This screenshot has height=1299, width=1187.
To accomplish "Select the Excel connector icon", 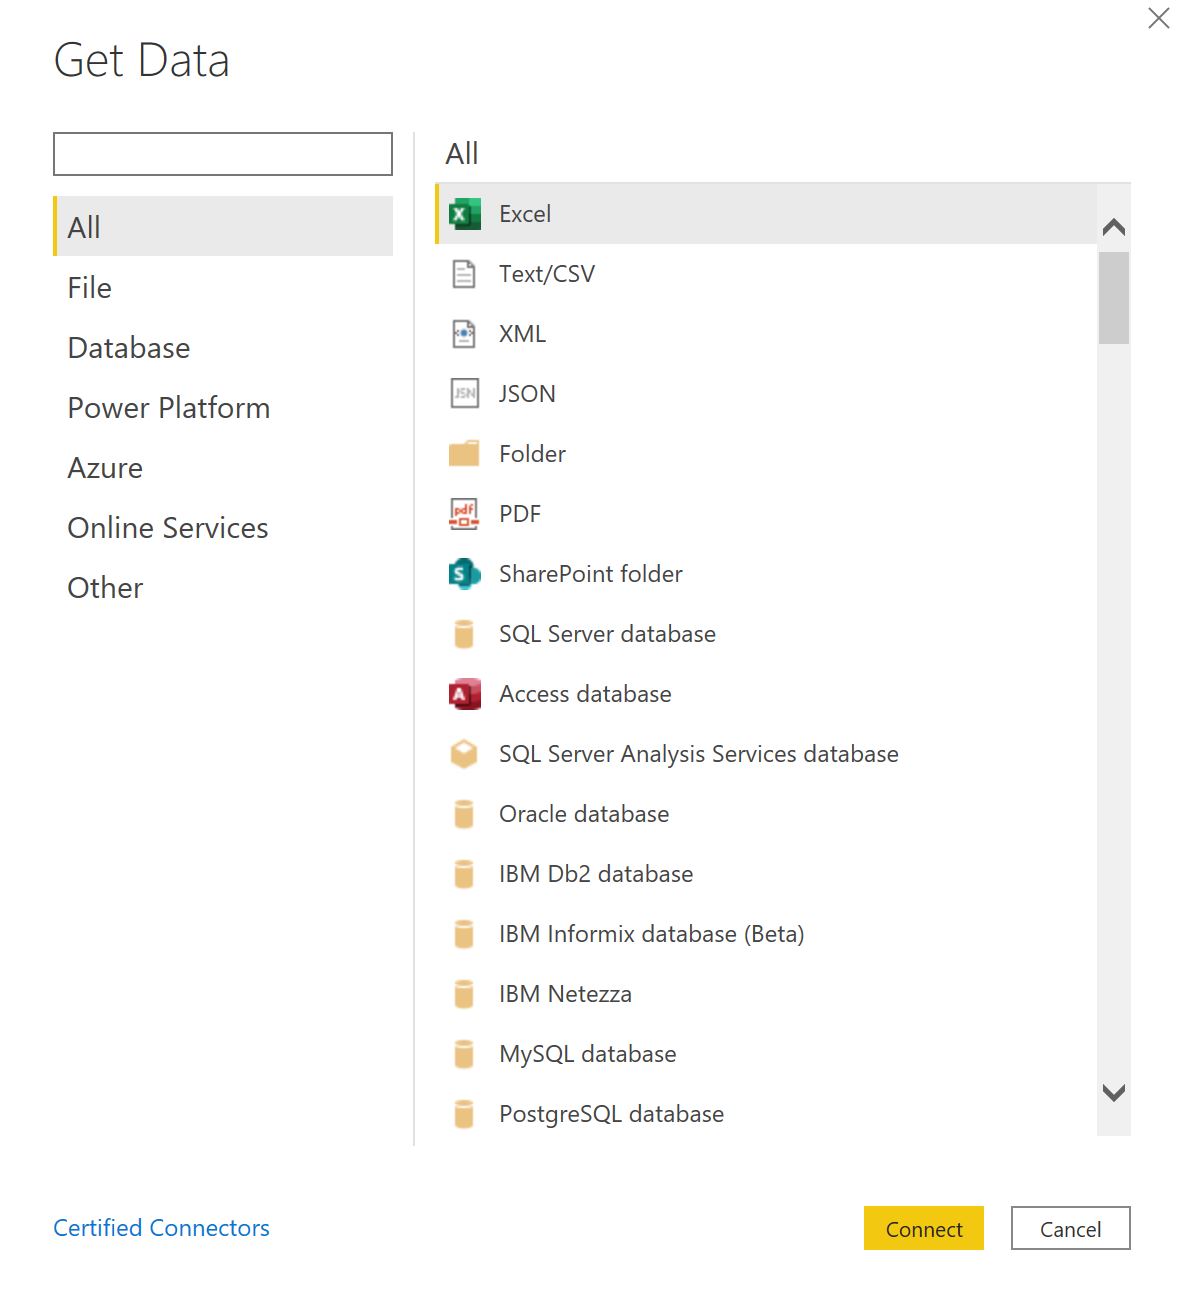I will 463,213.
